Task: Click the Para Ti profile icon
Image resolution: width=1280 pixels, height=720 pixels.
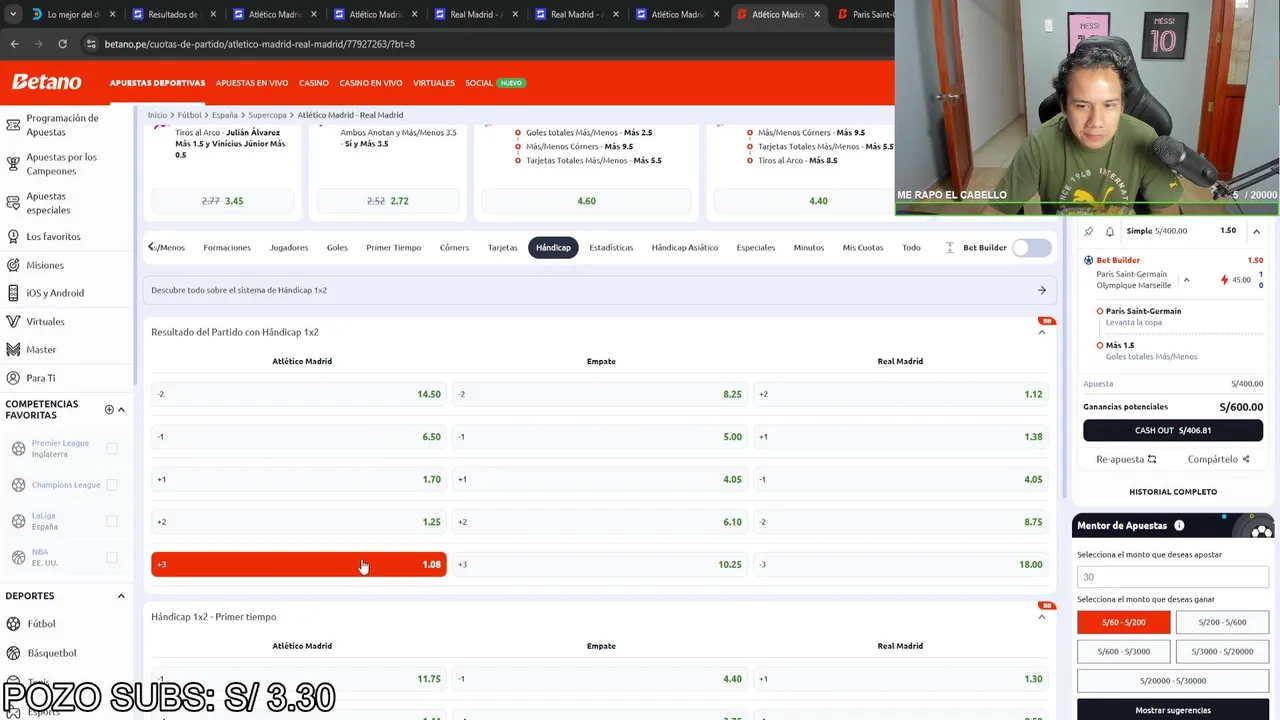Action: pyautogui.click(x=13, y=378)
